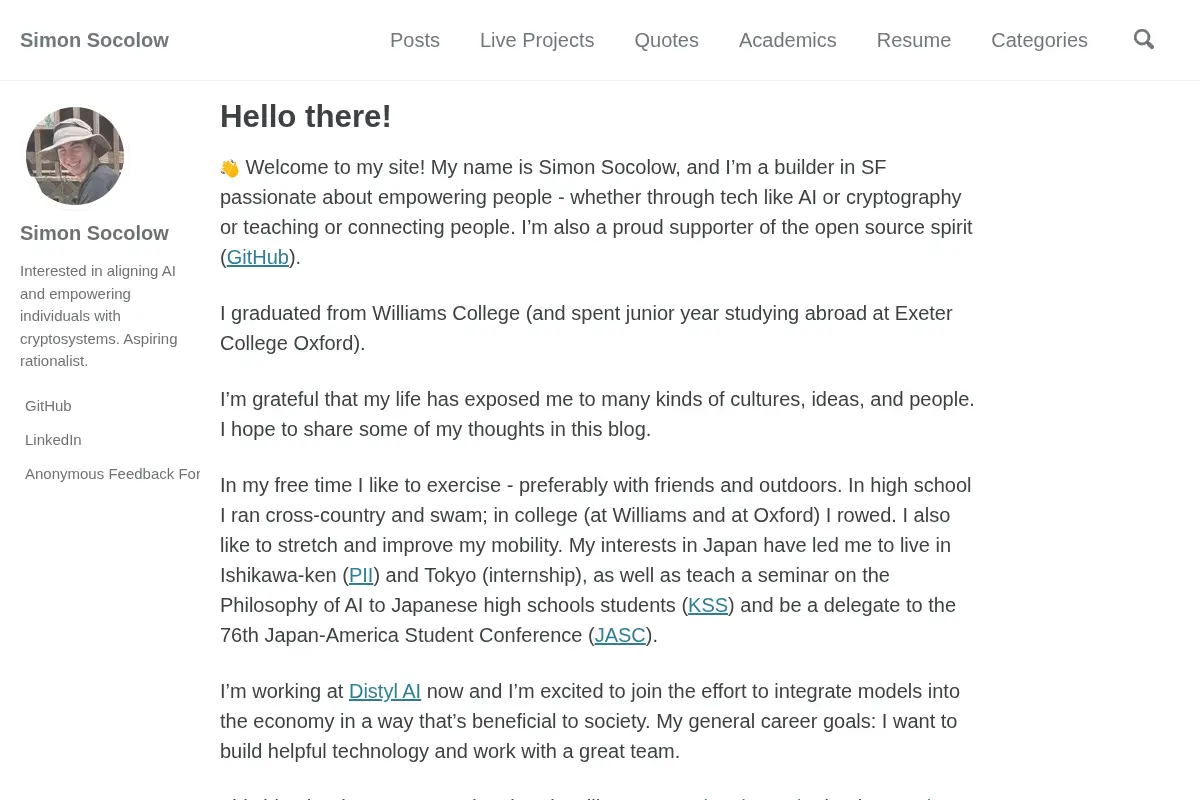Click the Hello there! heading
The image size is (1200, 800).
tap(306, 116)
